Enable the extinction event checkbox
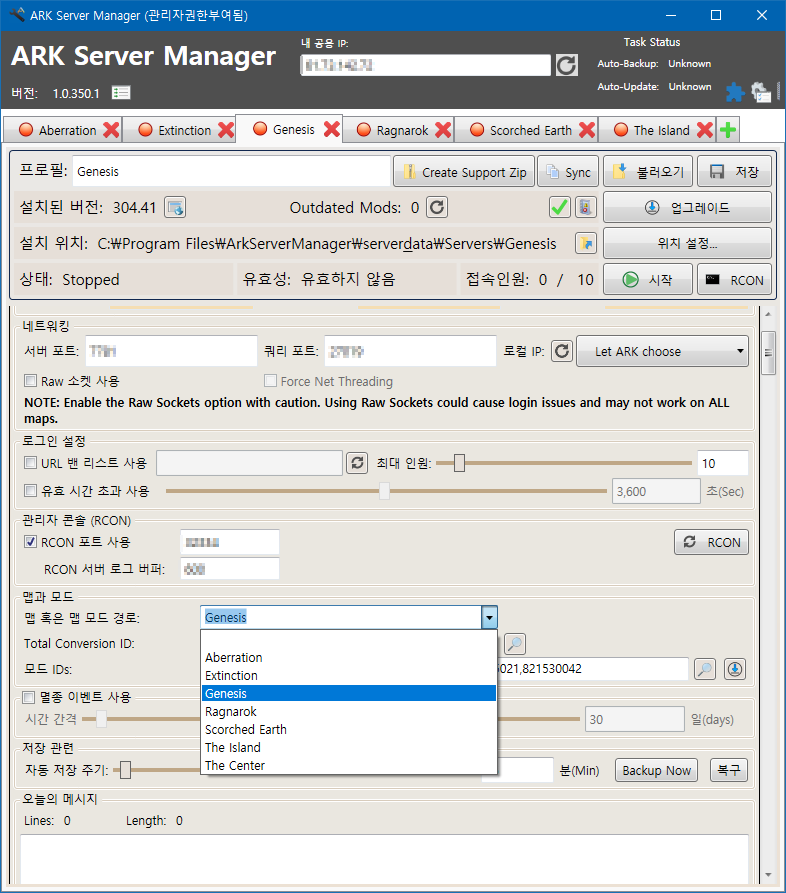This screenshot has width=786, height=893. (28, 697)
